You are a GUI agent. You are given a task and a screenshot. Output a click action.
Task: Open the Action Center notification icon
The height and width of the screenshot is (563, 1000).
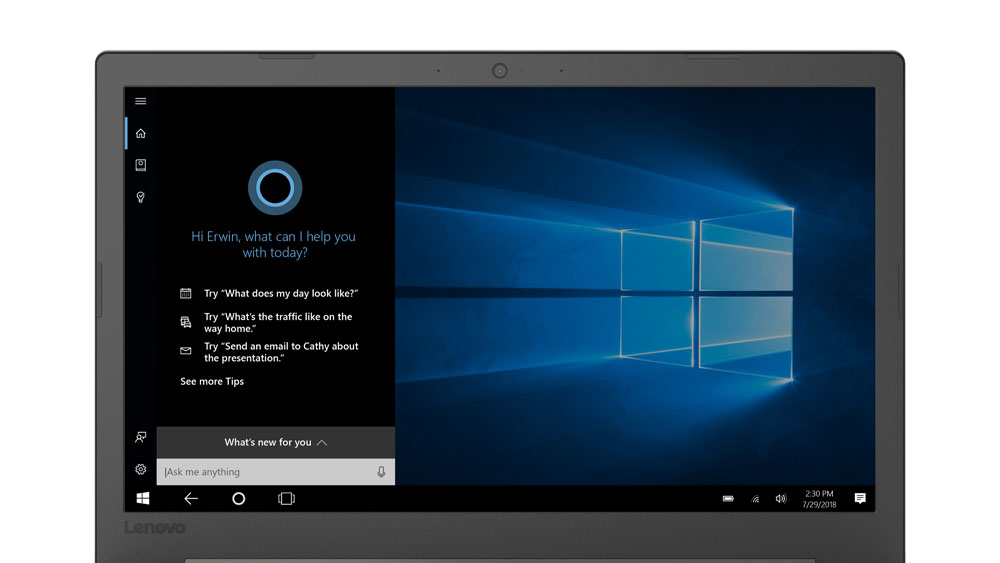click(860, 499)
